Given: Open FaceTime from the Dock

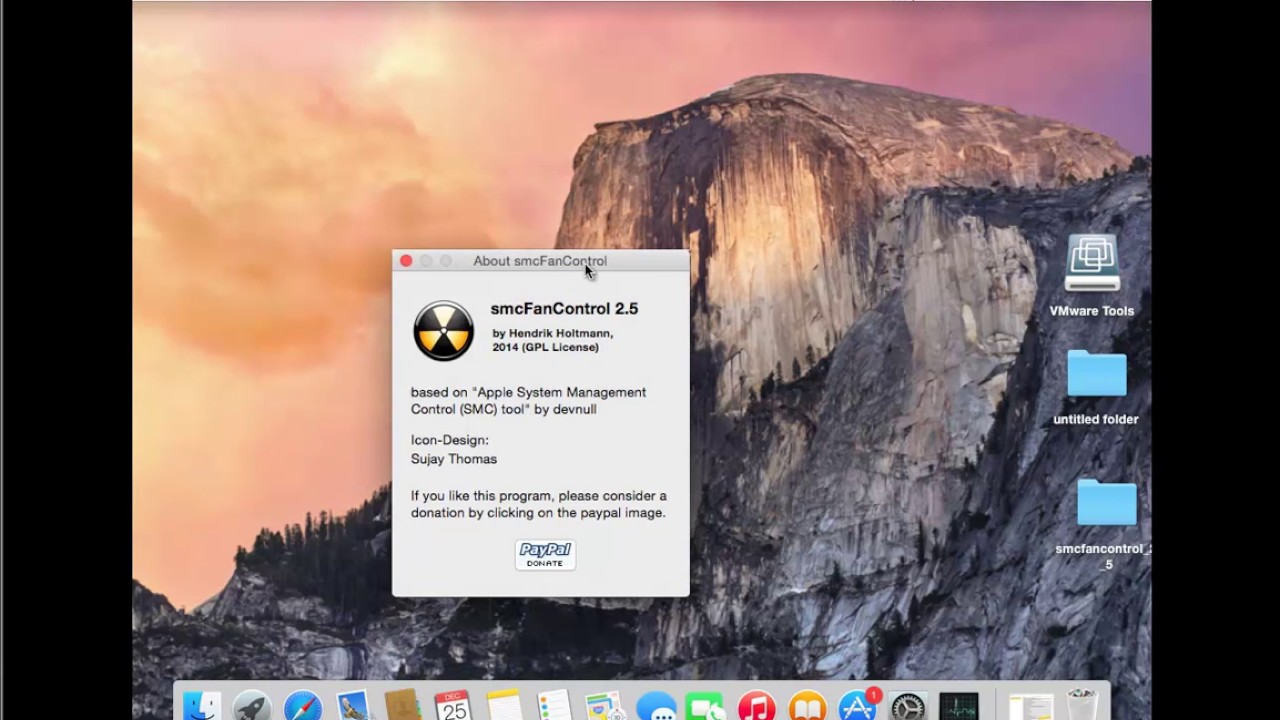Looking at the screenshot, I should (x=706, y=705).
